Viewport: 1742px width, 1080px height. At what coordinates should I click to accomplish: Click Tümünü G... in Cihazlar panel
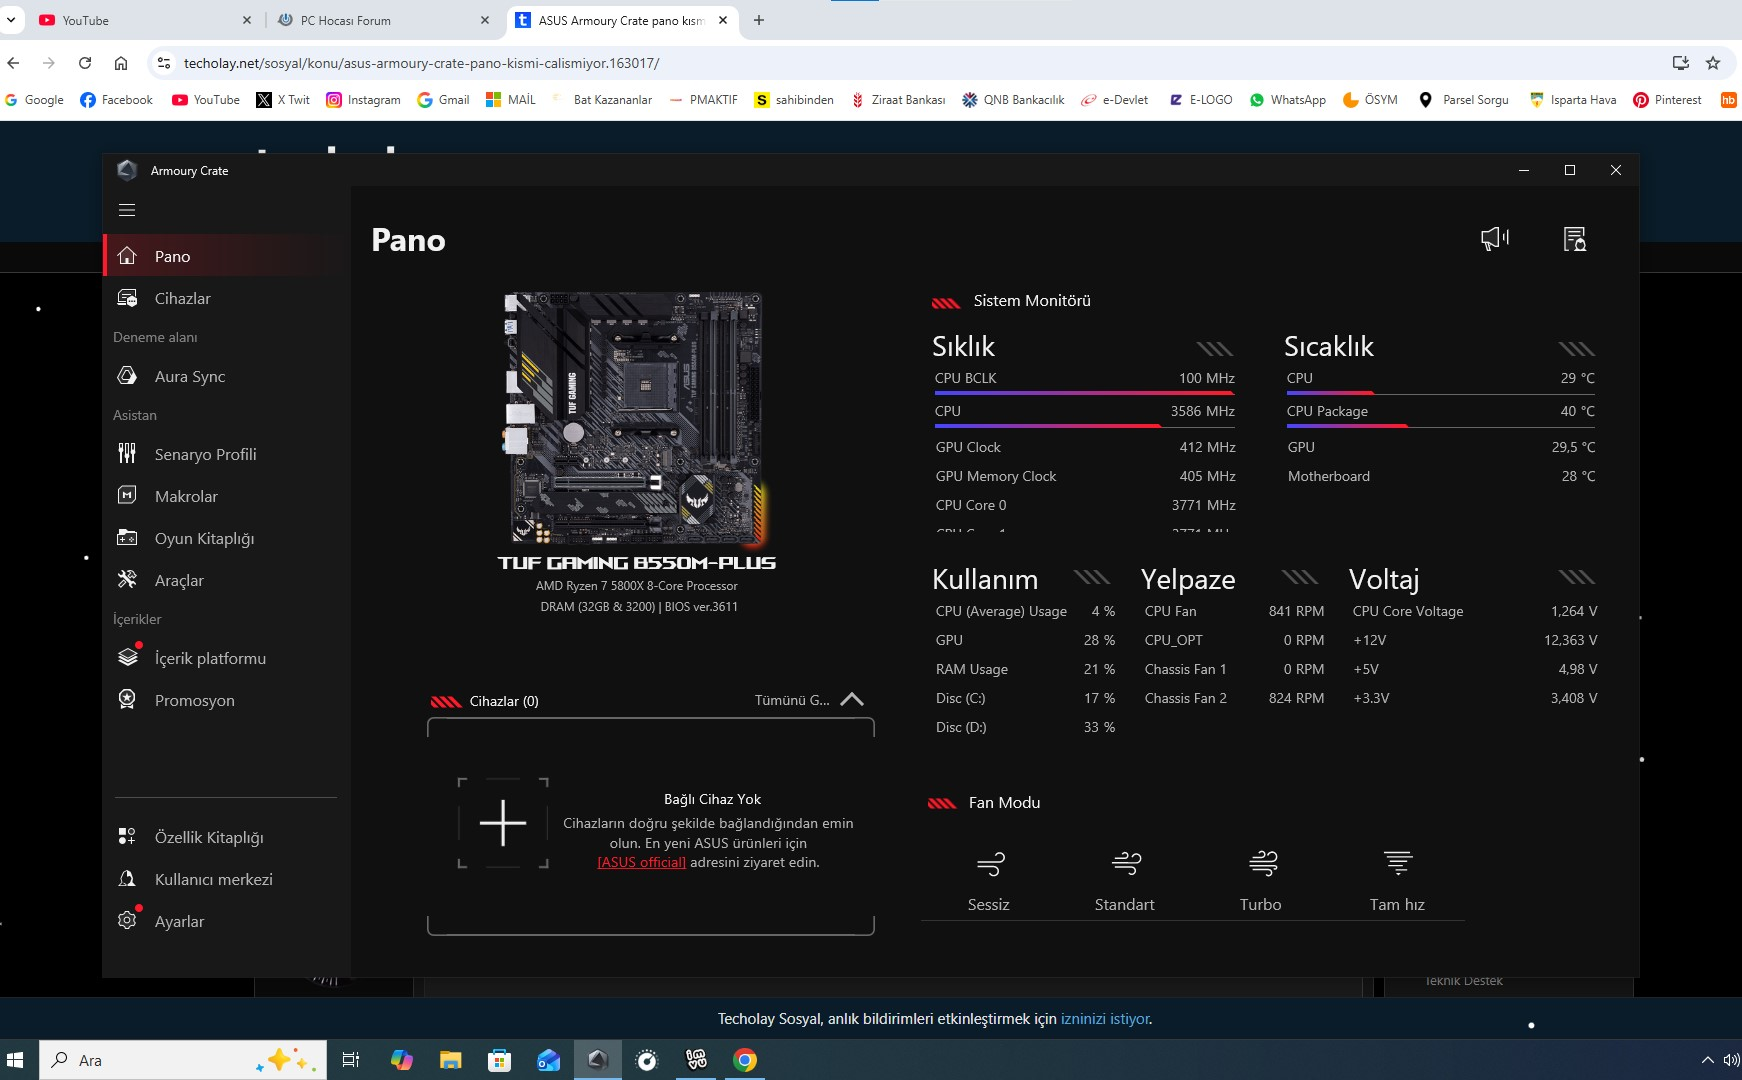click(x=792, y=700)
